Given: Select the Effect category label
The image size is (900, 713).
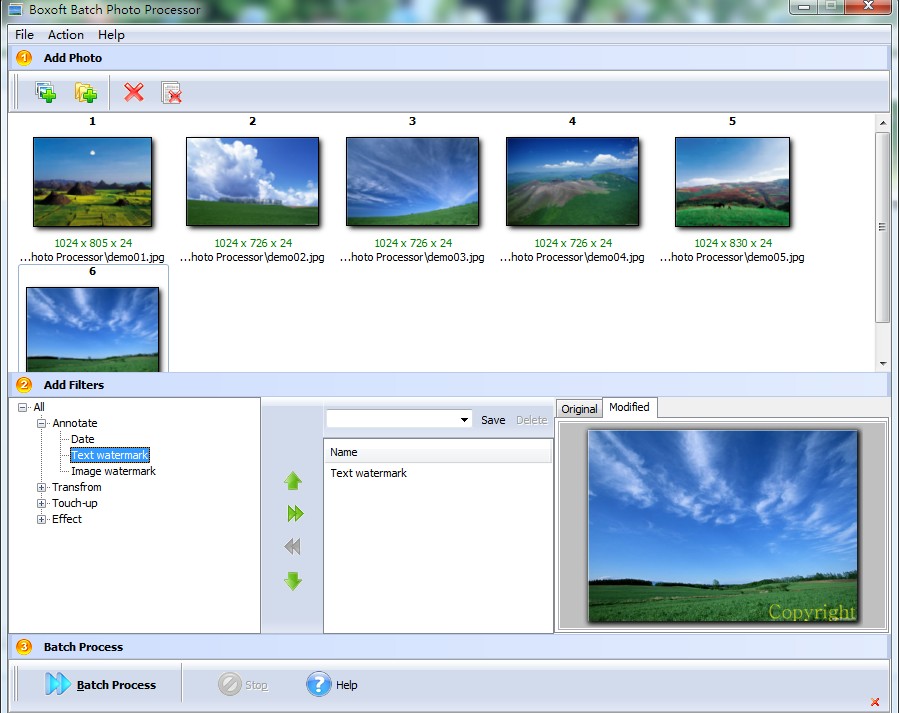Looking at the screenshot, I should pyautogui.click(x=67, y=520).
